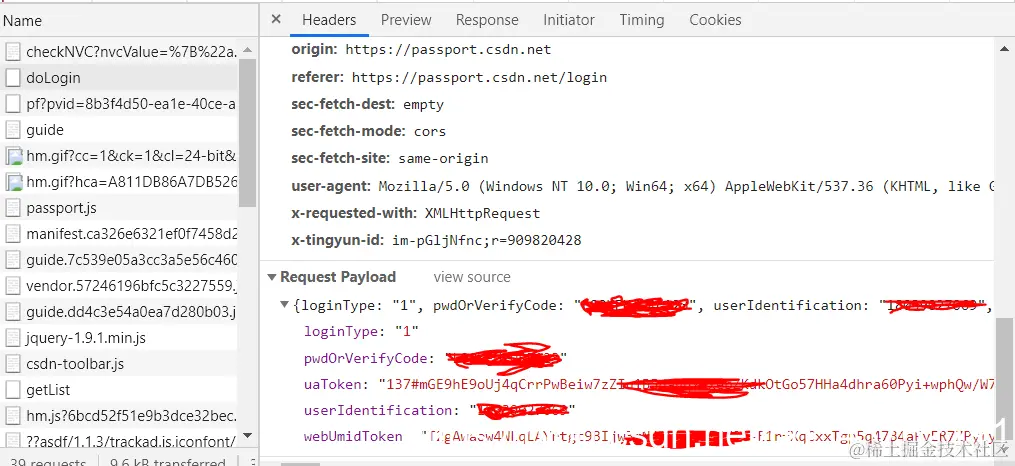1015x466 pixels.
Task: Open the Response tab
Action: [487, 20]
